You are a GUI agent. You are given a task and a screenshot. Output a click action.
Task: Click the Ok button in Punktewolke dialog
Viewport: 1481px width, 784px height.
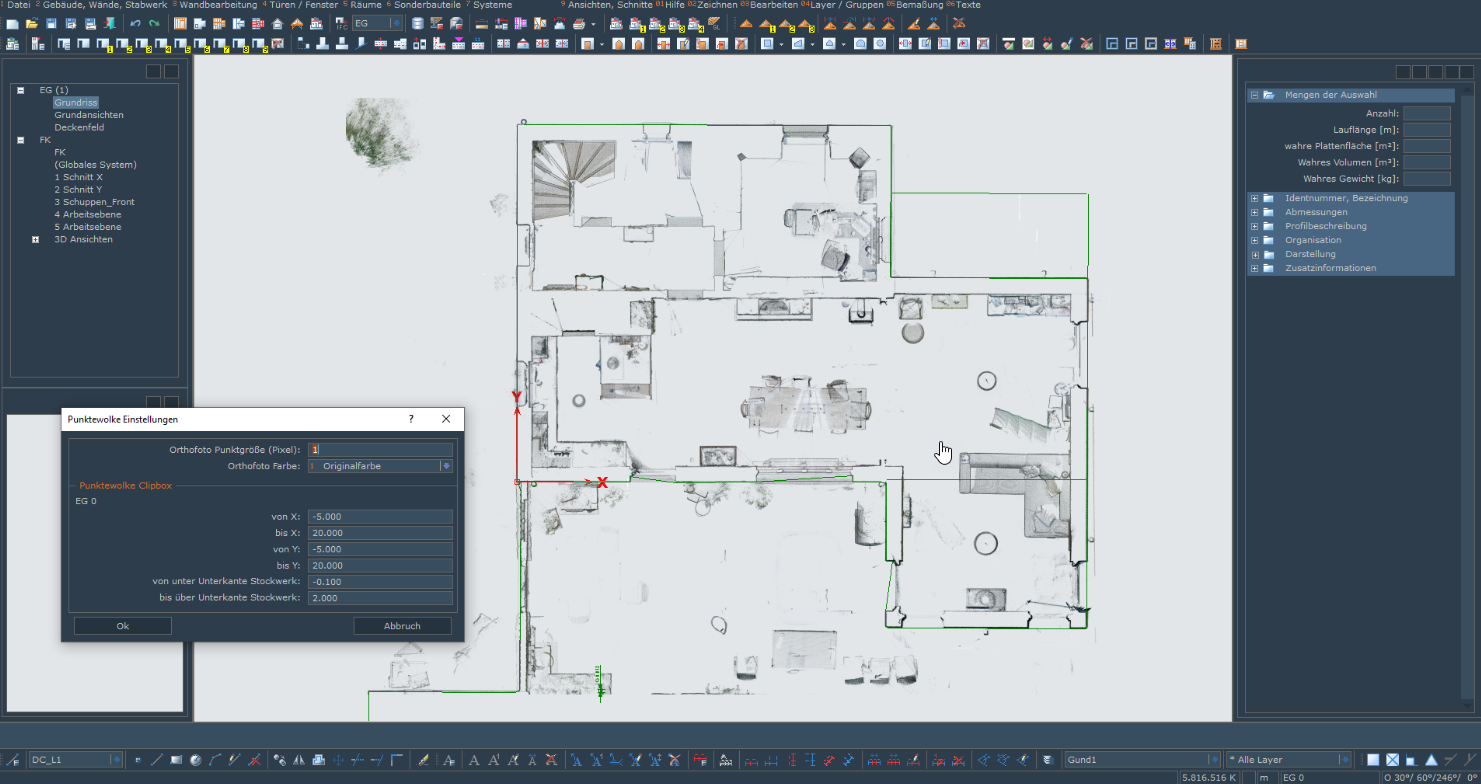(x=123, y=626)
